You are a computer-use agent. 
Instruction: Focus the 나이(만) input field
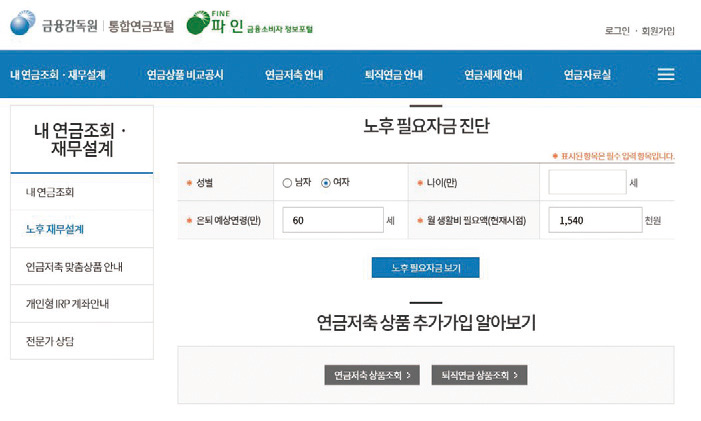point(586,183)
